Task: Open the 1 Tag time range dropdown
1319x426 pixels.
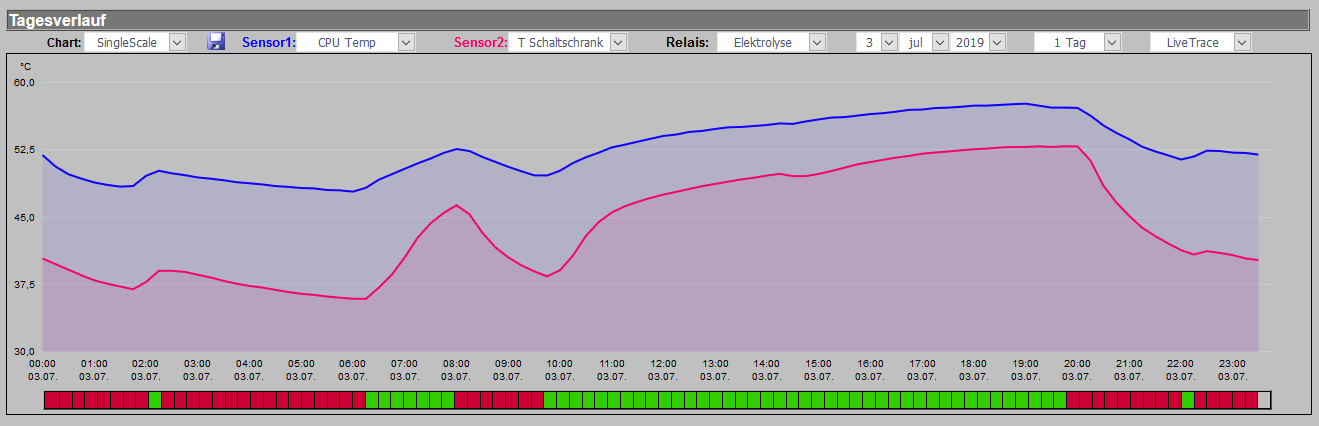Action: click(x=1077, y=42)
